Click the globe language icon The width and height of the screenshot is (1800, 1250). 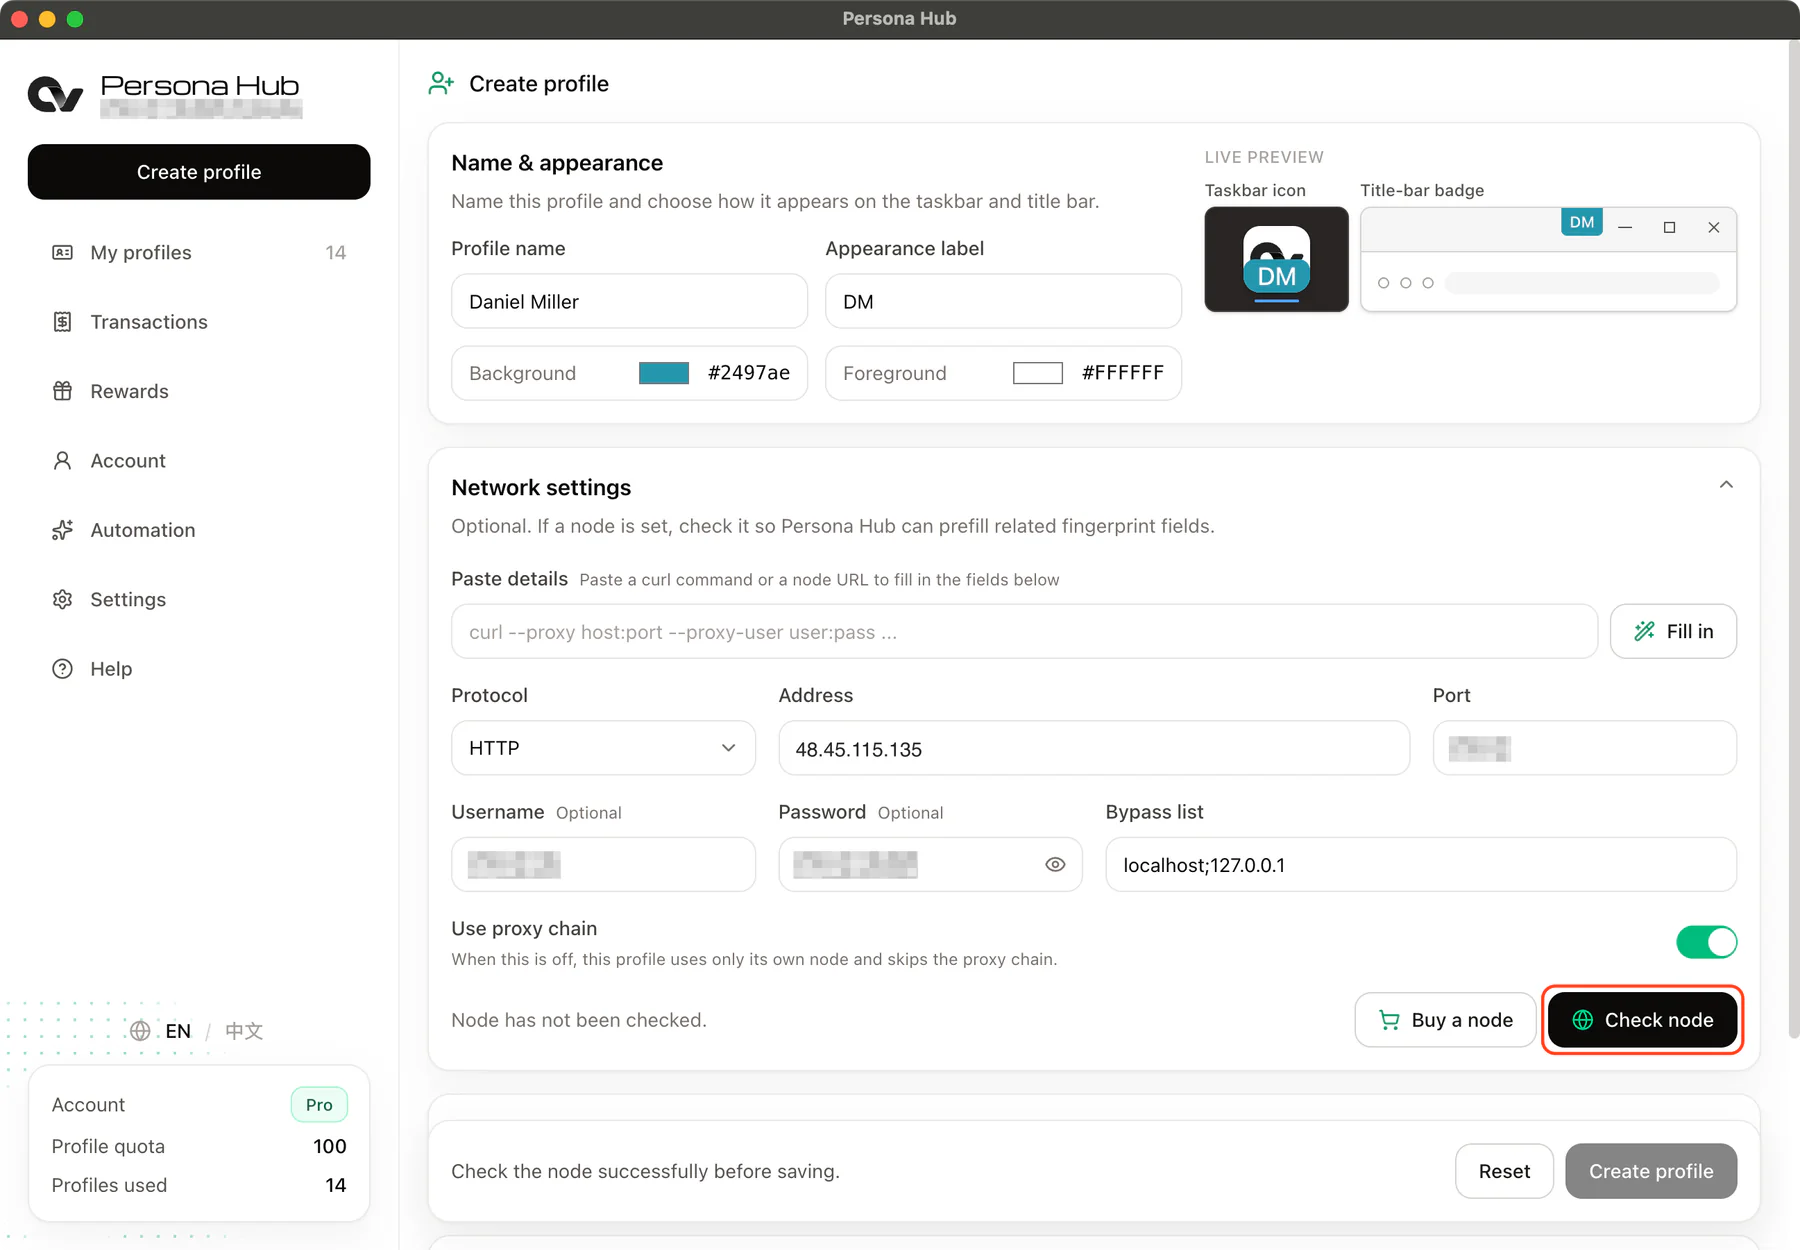pos(140,1031)
